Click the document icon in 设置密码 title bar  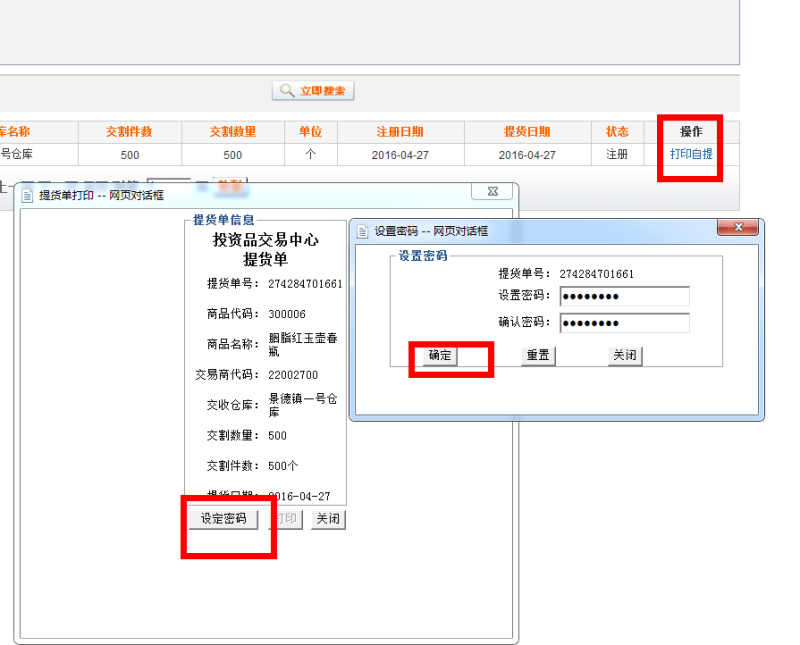click(362, 231)
